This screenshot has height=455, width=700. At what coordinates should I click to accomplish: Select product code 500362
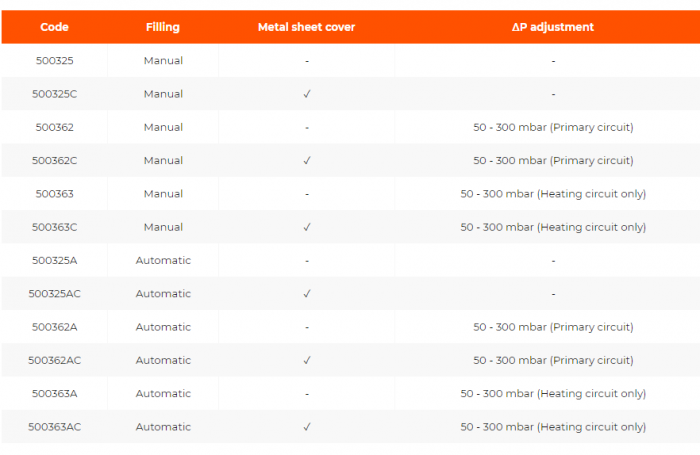(x=54, y=127)
